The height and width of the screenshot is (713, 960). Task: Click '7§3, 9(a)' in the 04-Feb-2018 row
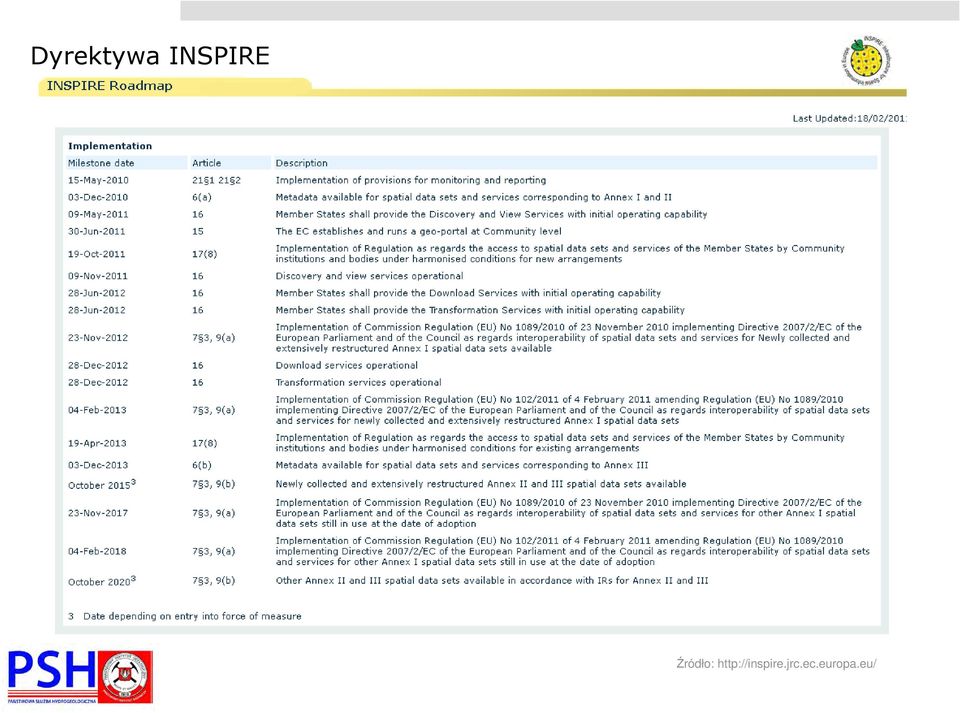click(213, 551)
